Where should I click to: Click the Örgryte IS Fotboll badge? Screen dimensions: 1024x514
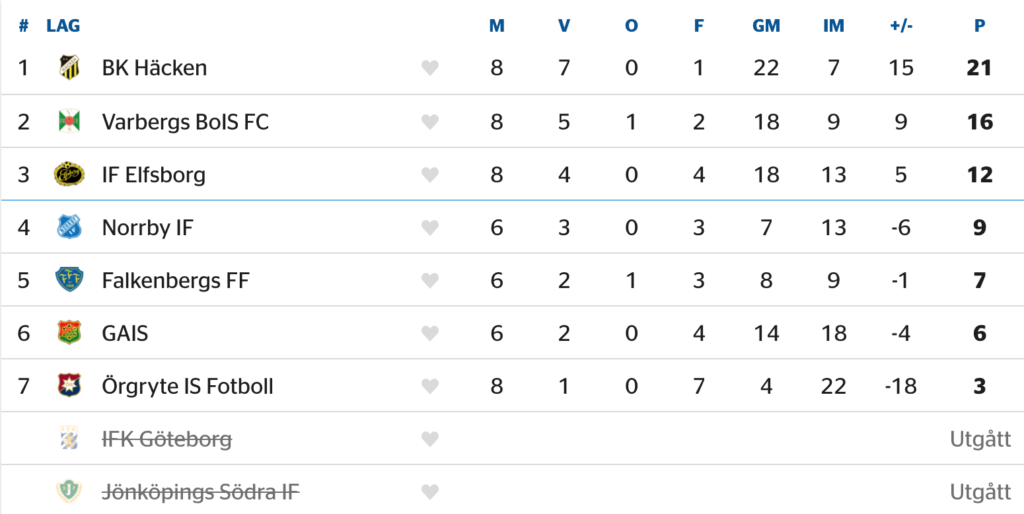(x=68, y=386)
